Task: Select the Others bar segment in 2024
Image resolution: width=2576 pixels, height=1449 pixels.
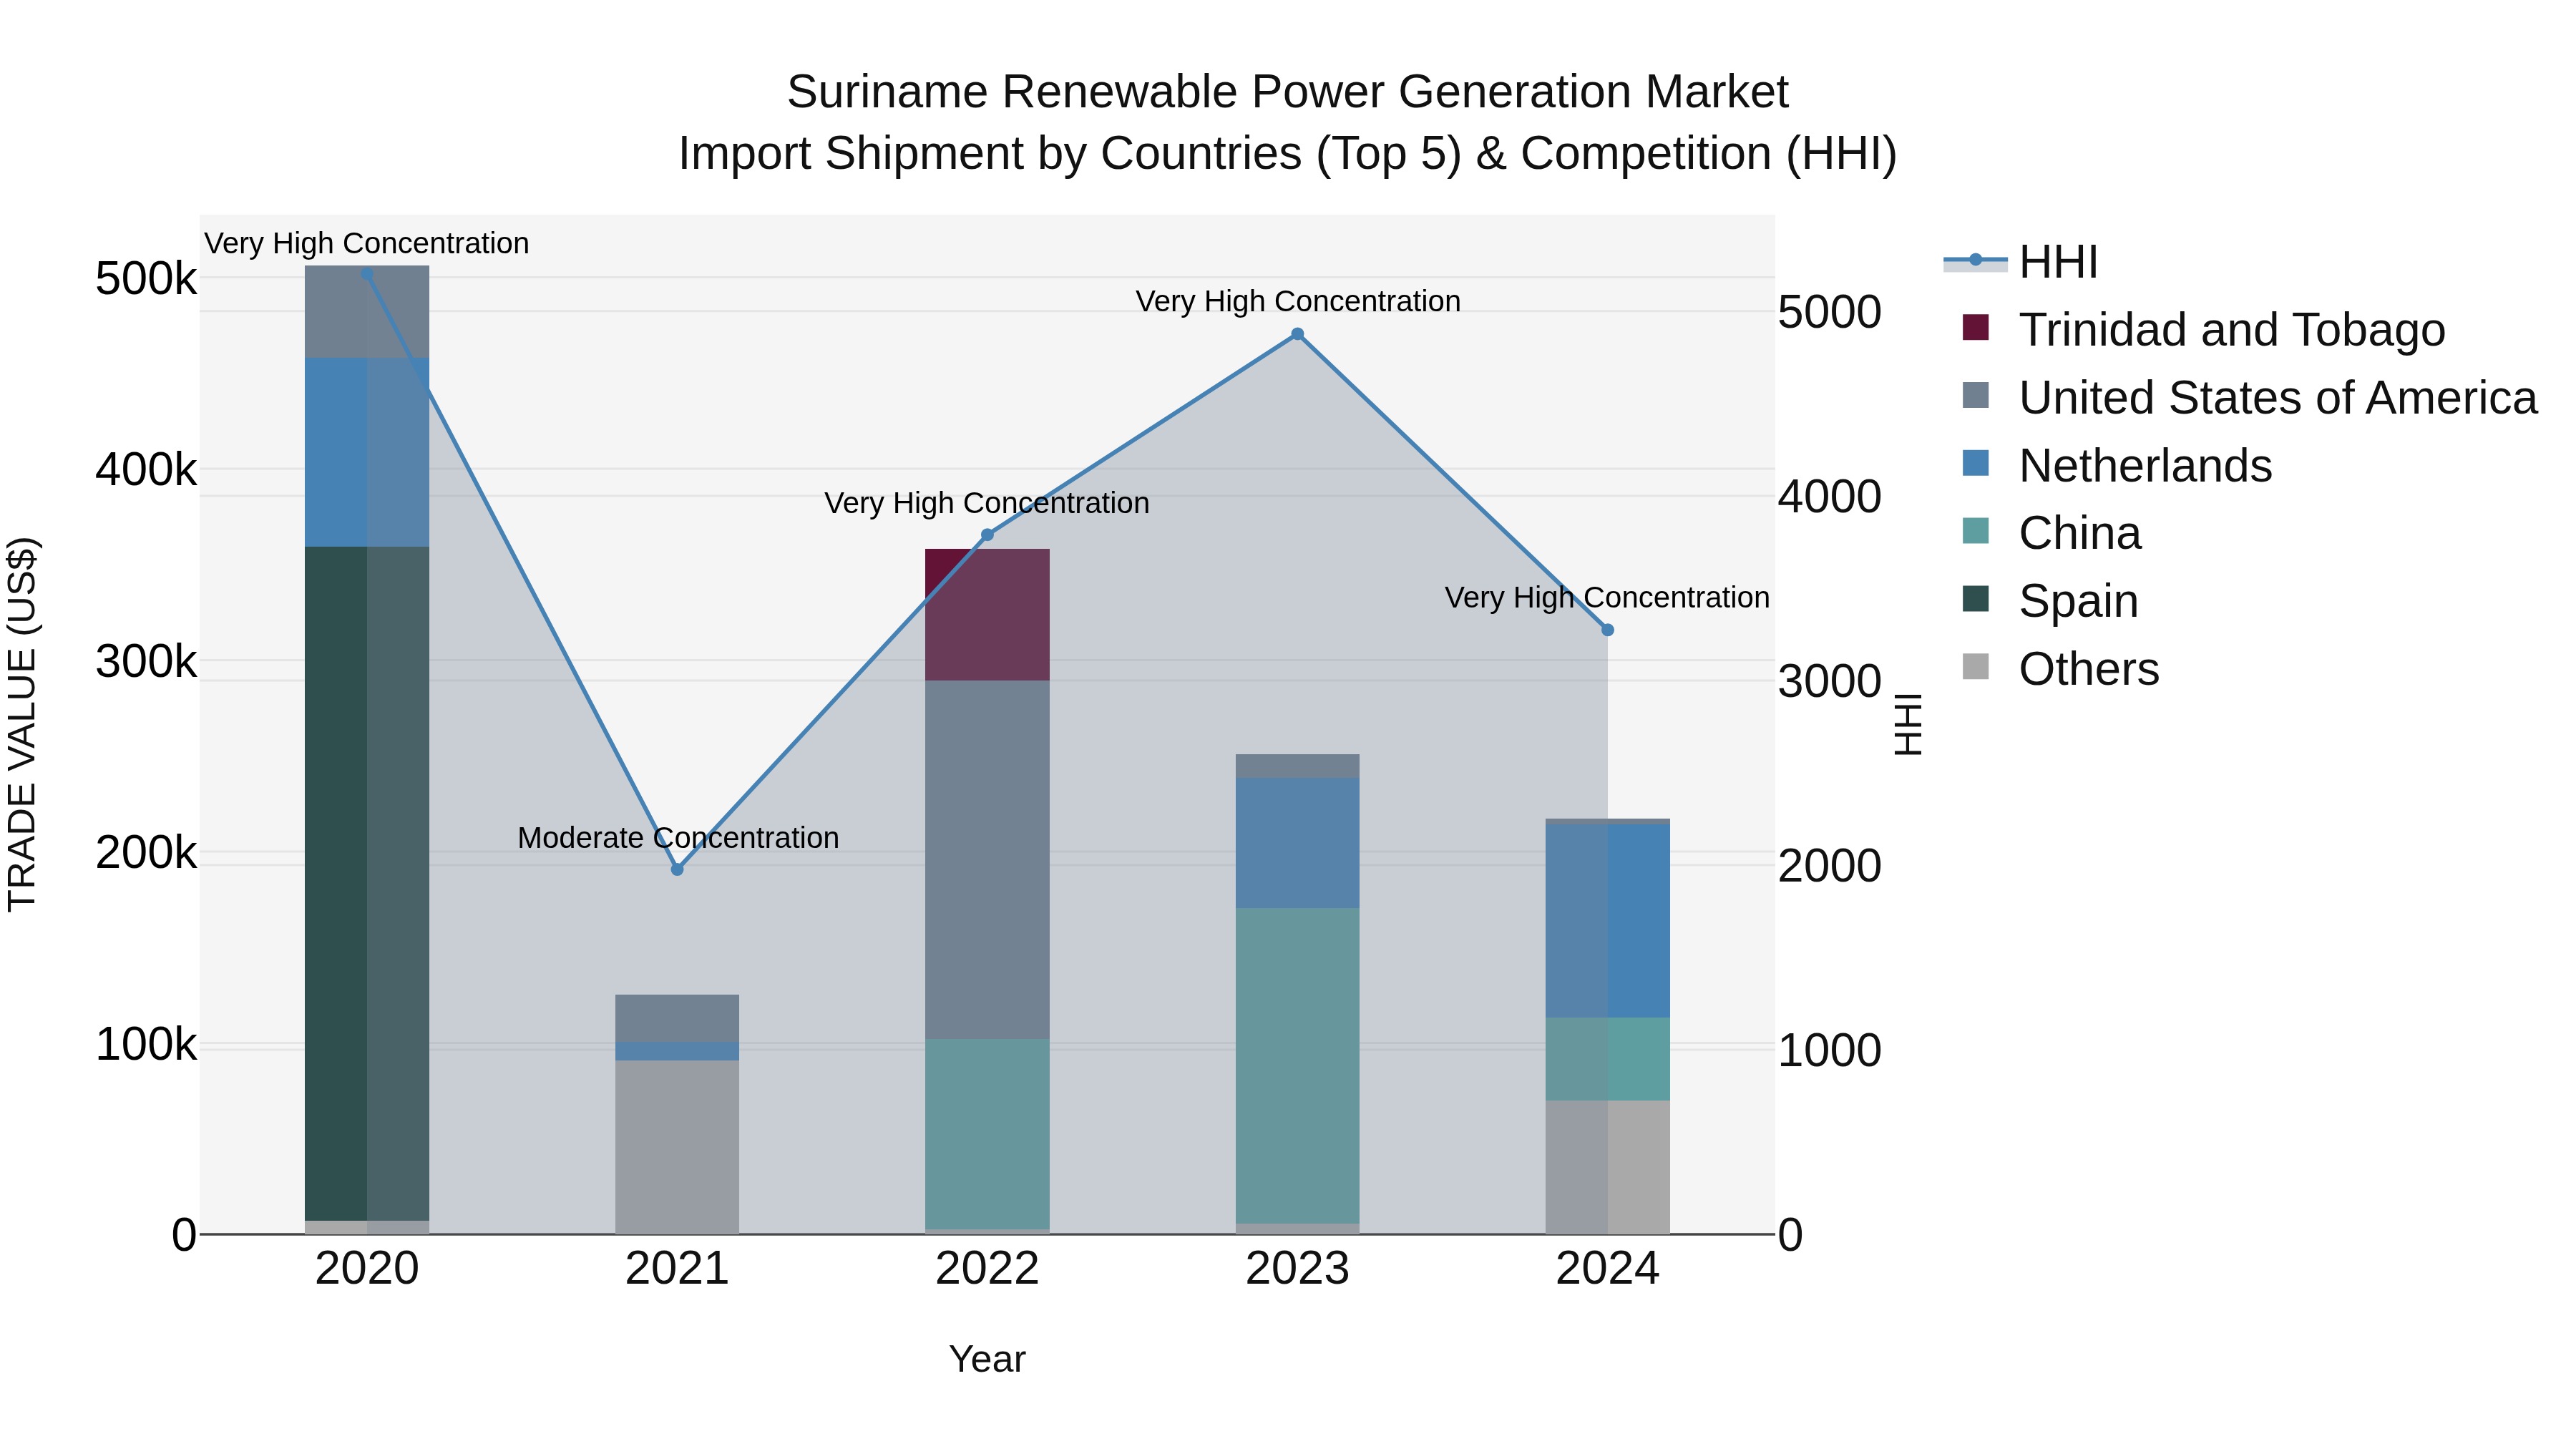Action: point(1607,1167)
